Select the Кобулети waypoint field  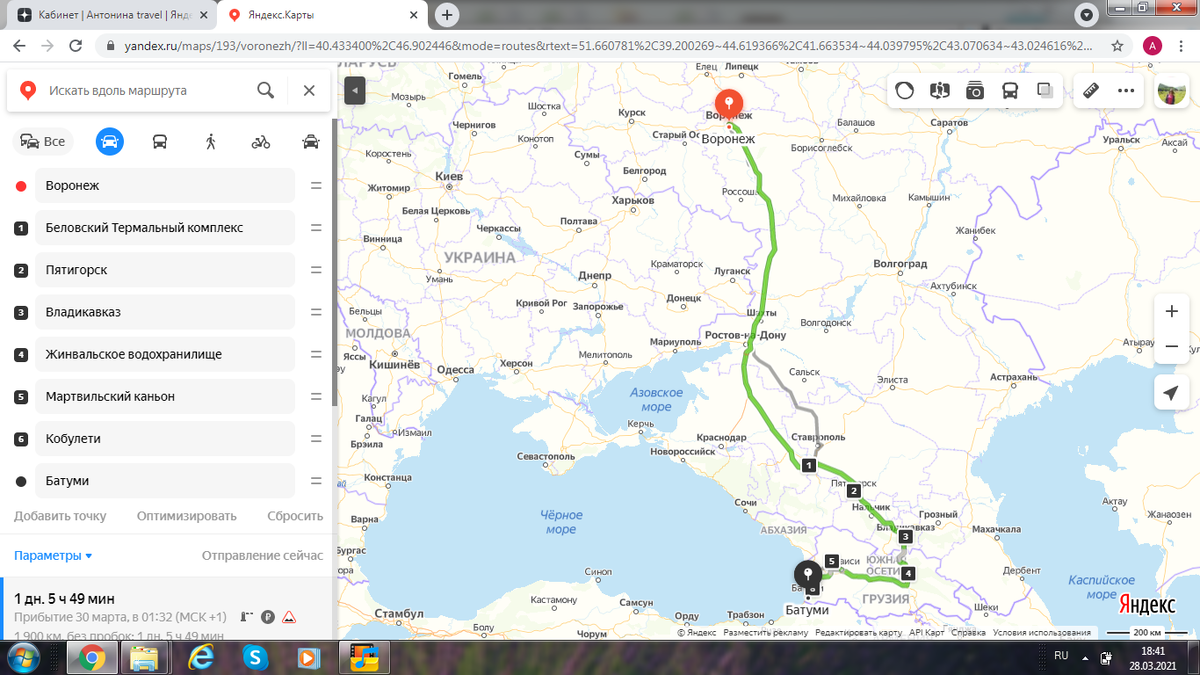[x=165, y=438]
